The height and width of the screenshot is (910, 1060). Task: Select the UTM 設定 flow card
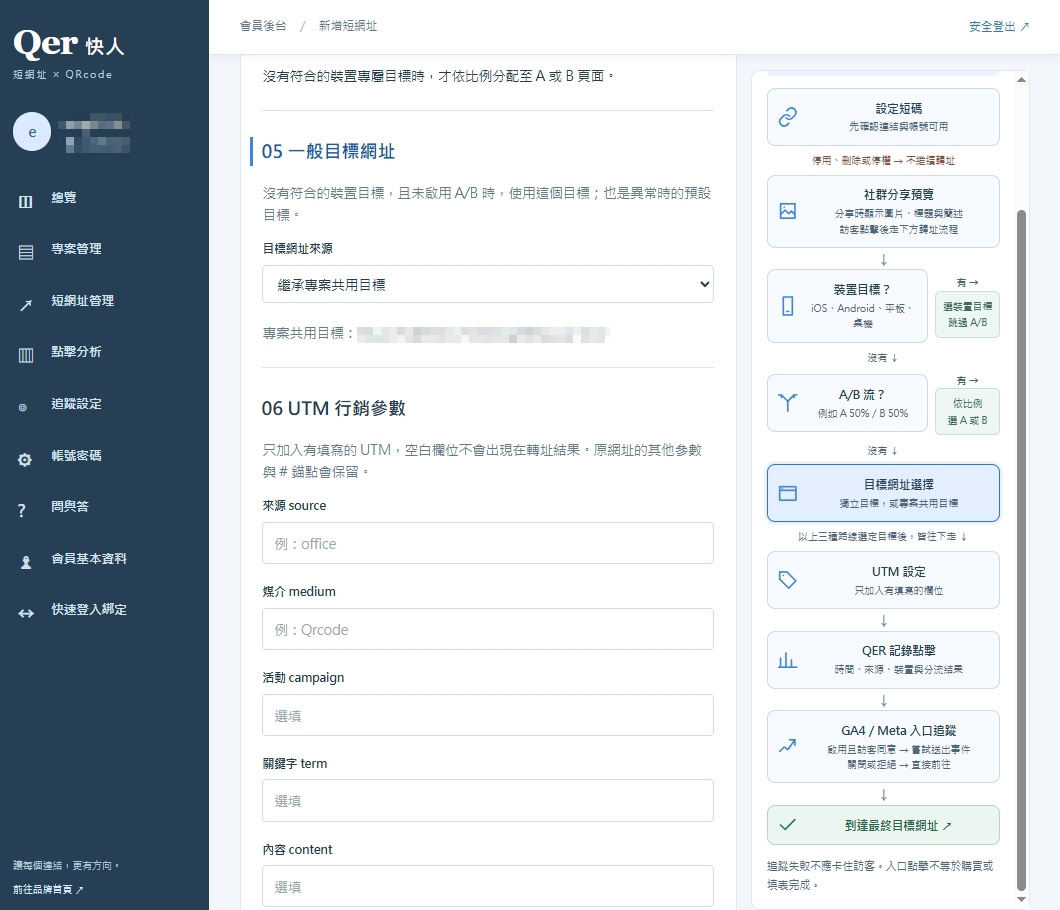click(x=883, y=580)
